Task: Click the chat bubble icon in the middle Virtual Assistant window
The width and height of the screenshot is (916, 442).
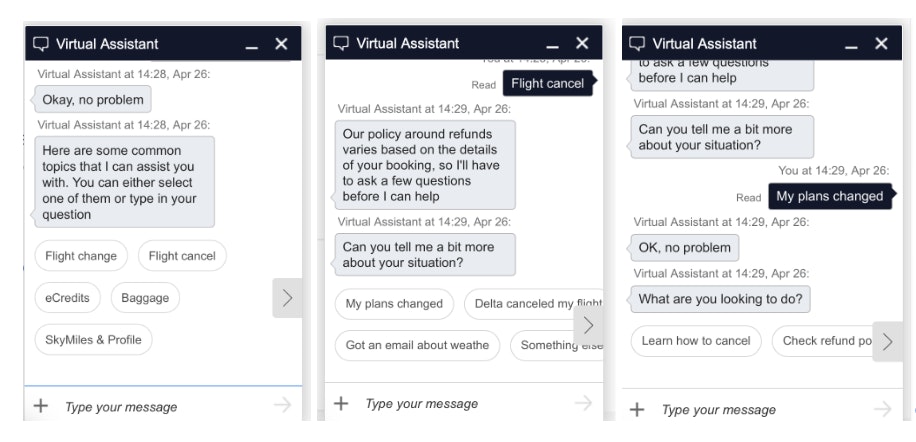Action: coord(341,43)
